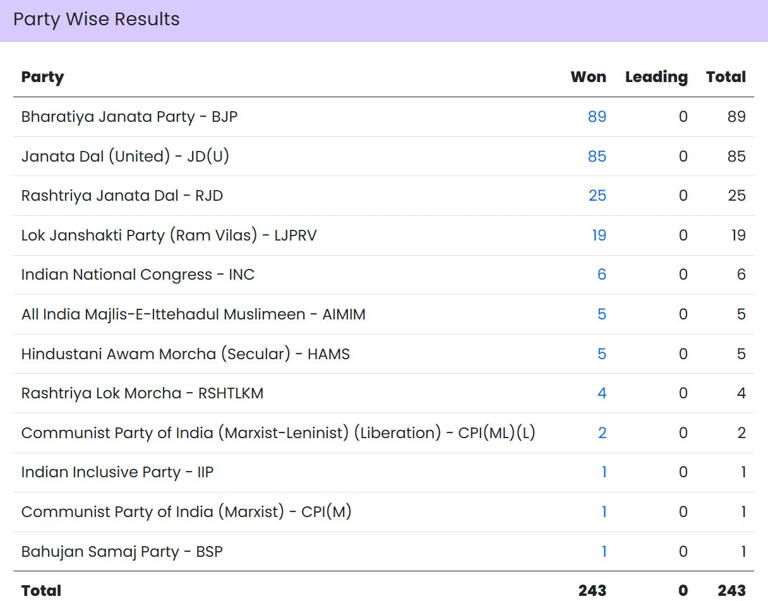This screenshot has width=768, height=601.
Task: Open AIMIM's won count link
Action: (x=601, y=314)
